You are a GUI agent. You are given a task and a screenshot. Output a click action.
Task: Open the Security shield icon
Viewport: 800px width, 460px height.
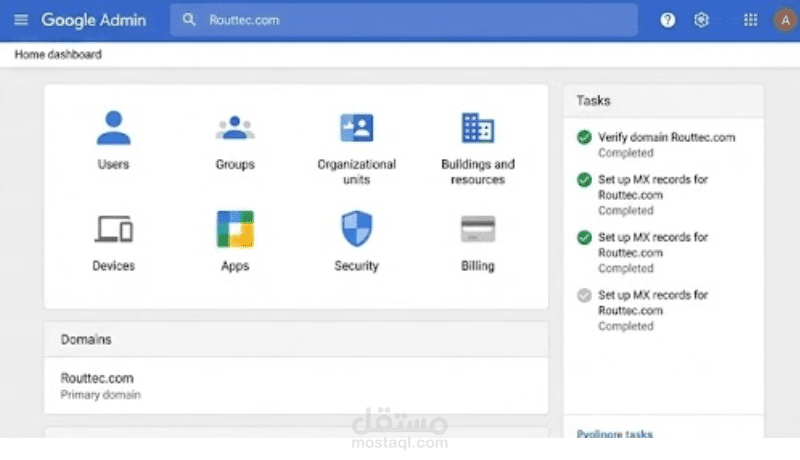(x=357, y=228)
